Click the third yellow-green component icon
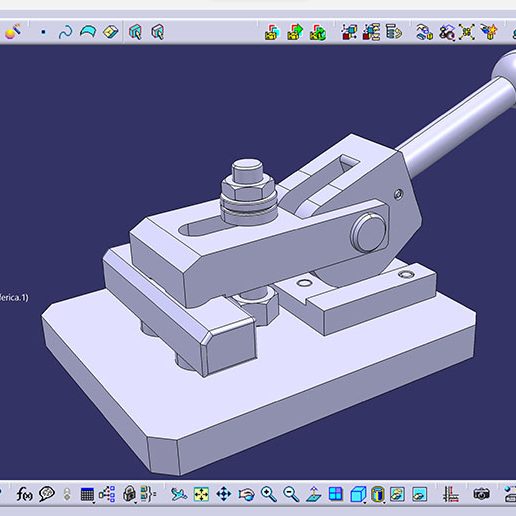Image resolution: width=516 pixels, height=516 pixels. 318,32
